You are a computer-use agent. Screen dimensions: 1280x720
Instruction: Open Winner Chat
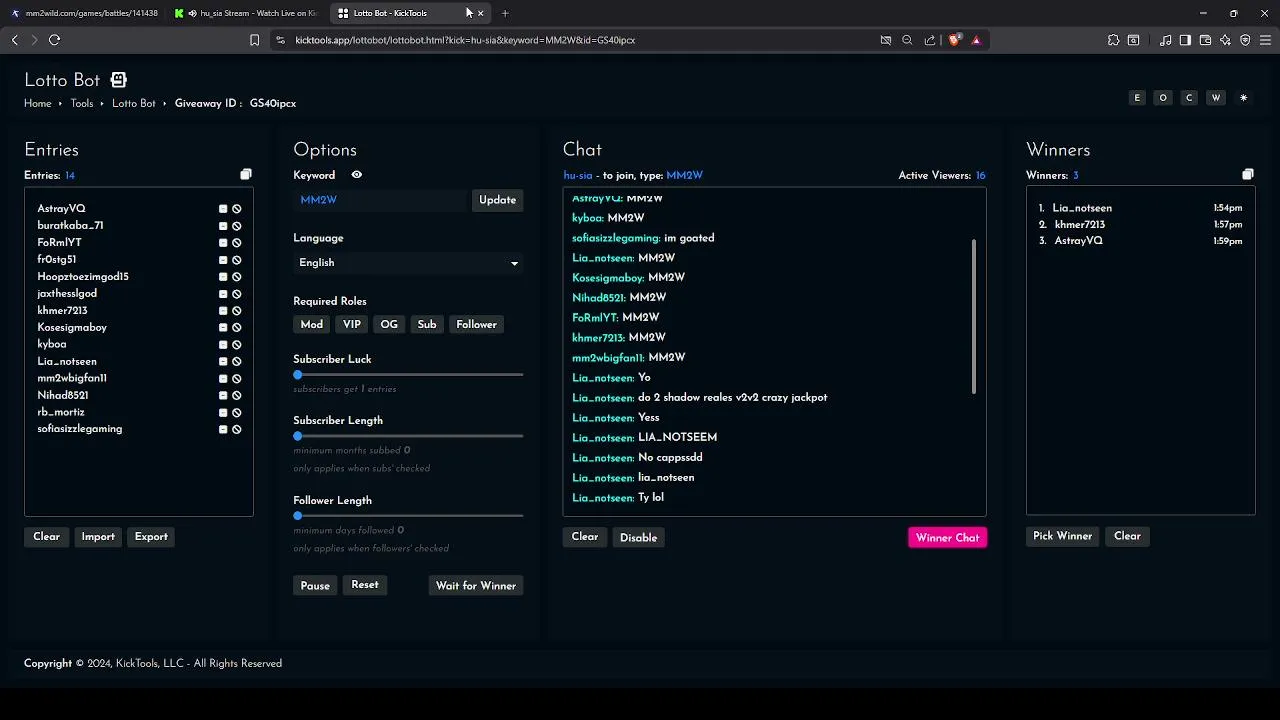tap(947, 538)
